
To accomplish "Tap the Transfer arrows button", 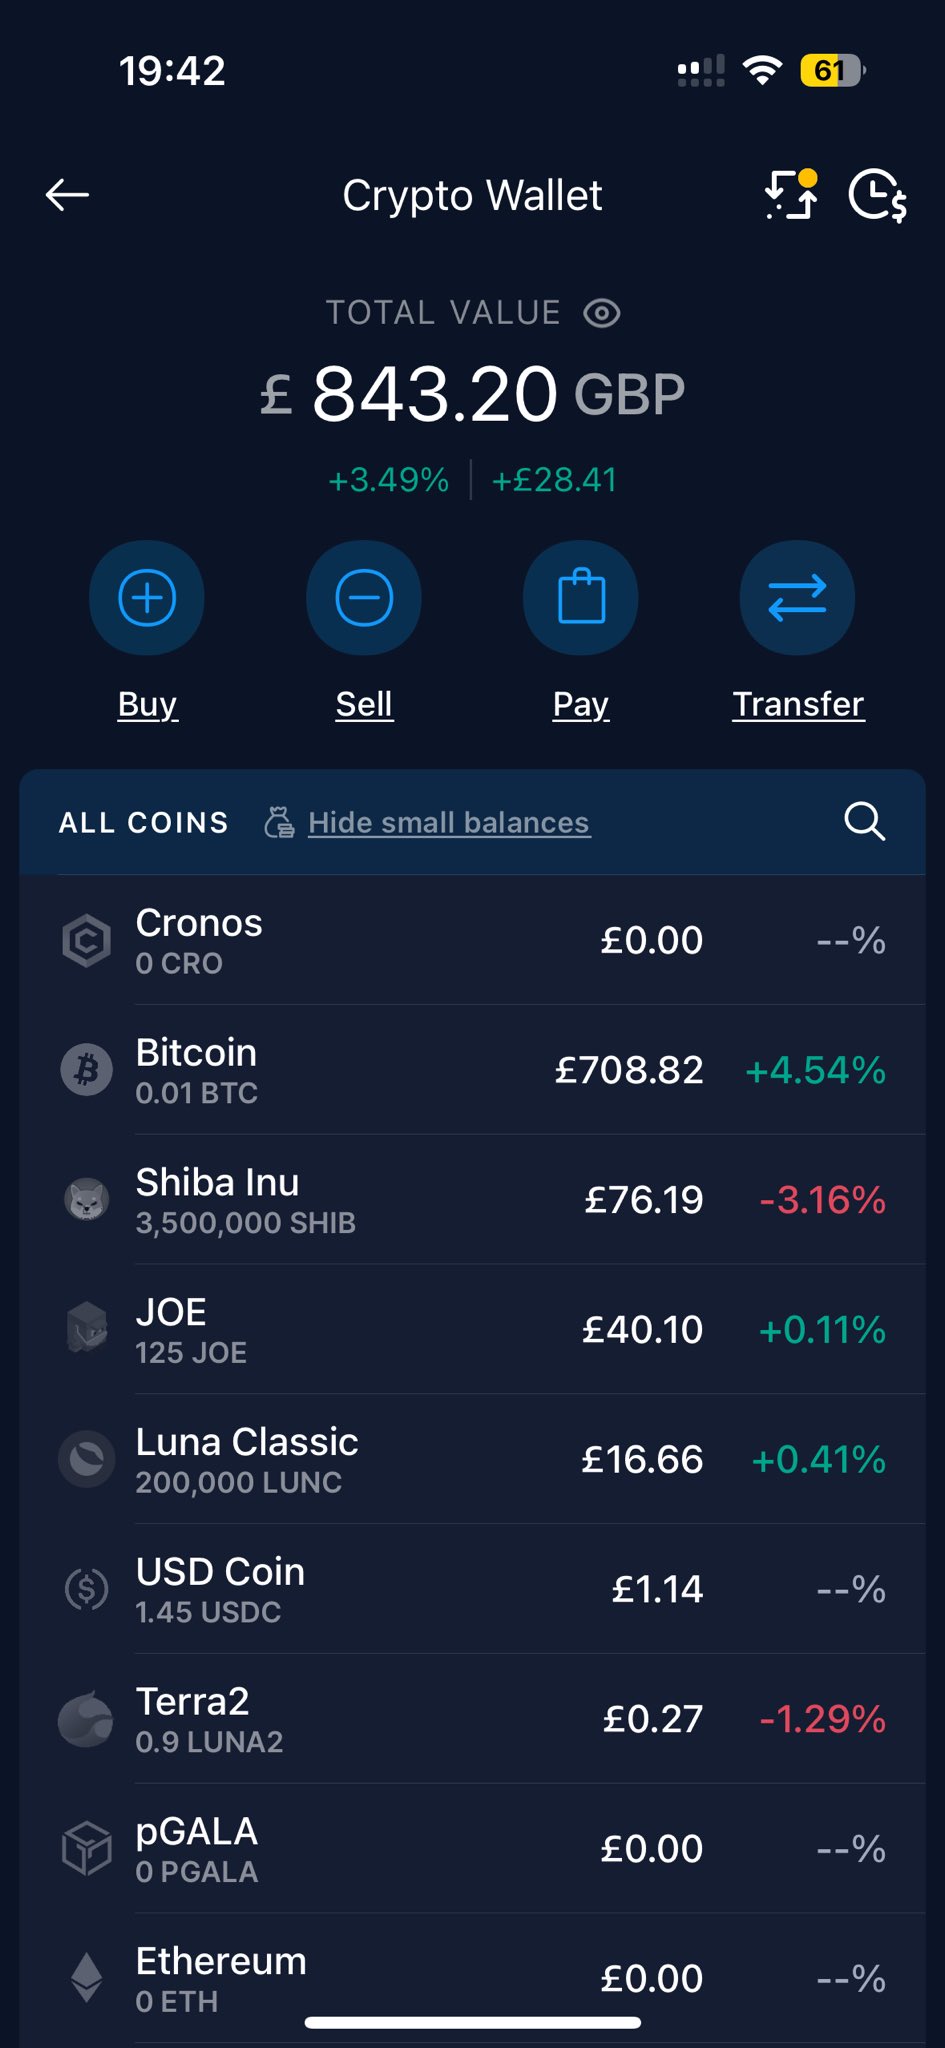I will (x=797, y=598).
